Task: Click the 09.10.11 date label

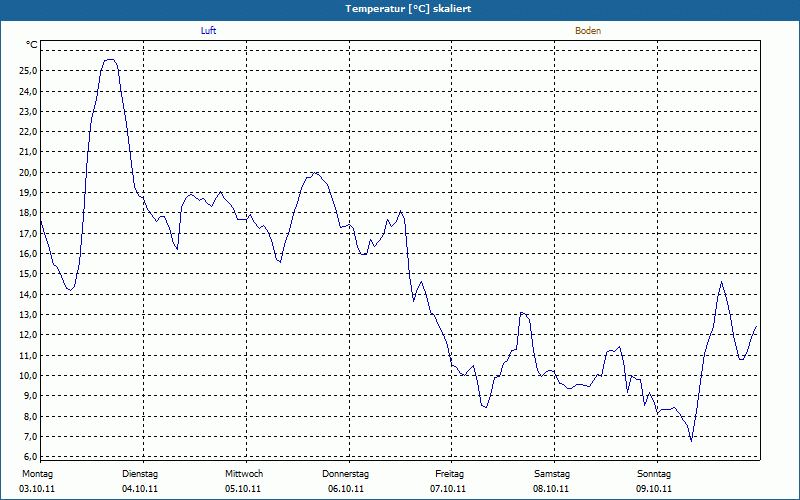Action: coord(654,489)
